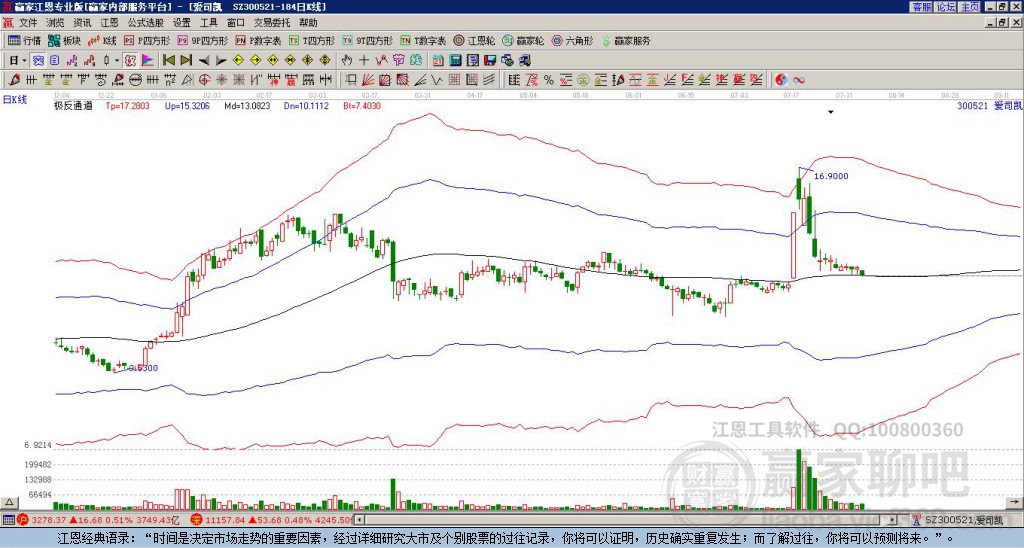Click the 论坛 forum button

tap(946, 7)
